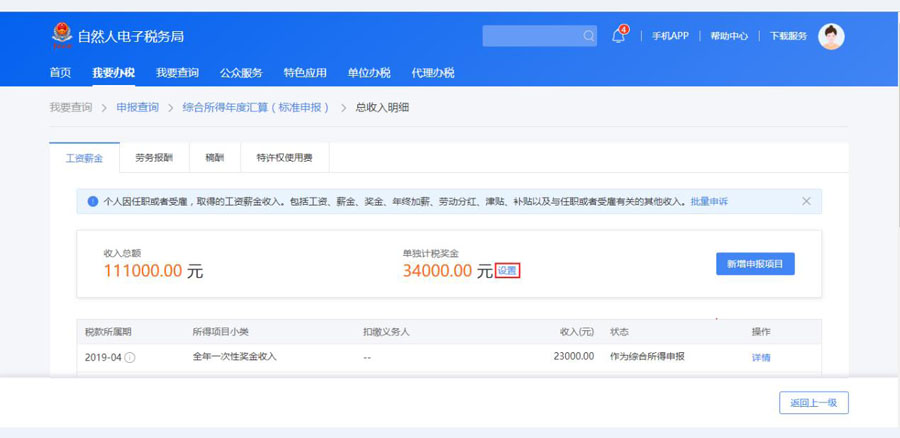
Task: Select the 特许权使用费 tab
Action: (284, 158)
